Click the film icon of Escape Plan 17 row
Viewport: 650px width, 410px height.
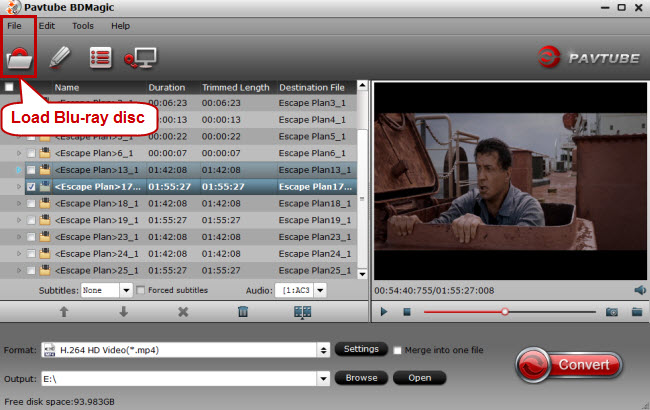[45, 187]
